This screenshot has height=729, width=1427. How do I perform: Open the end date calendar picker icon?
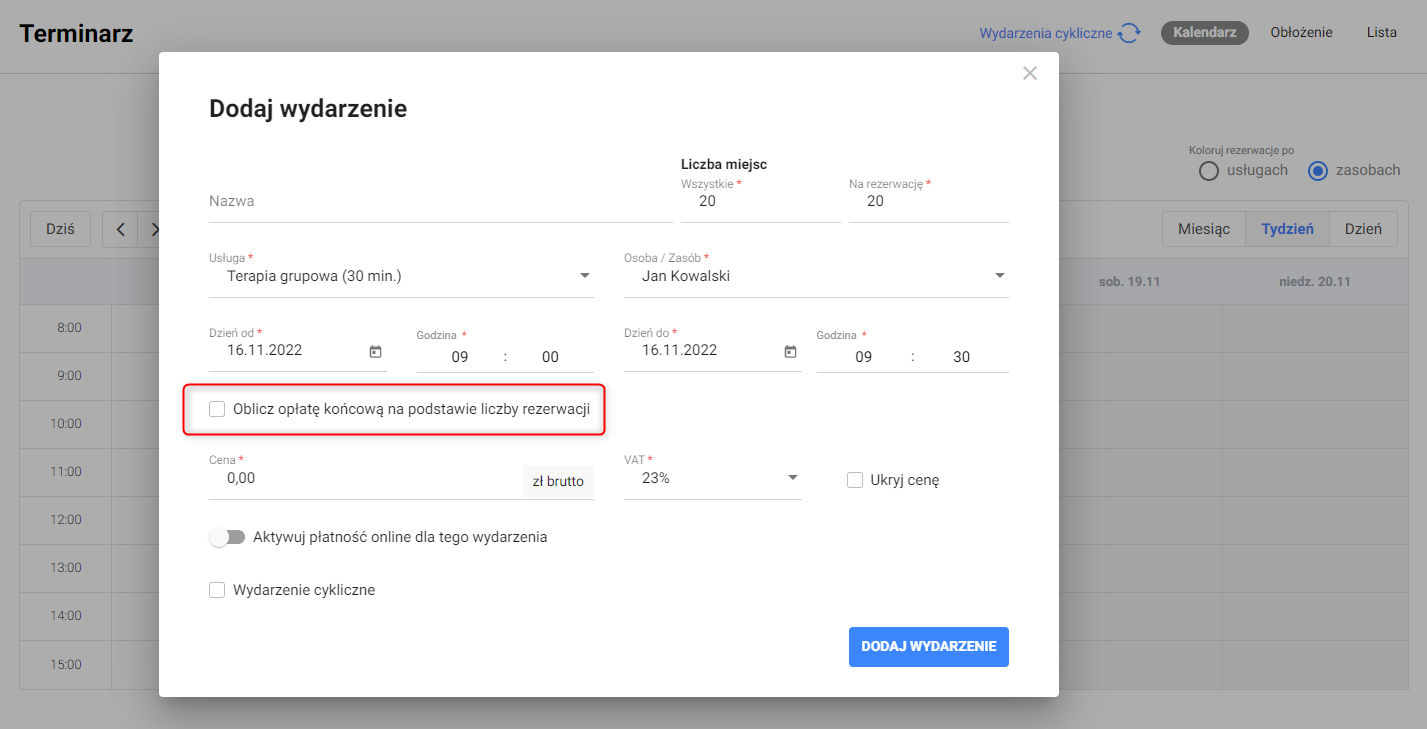[790, 351]
